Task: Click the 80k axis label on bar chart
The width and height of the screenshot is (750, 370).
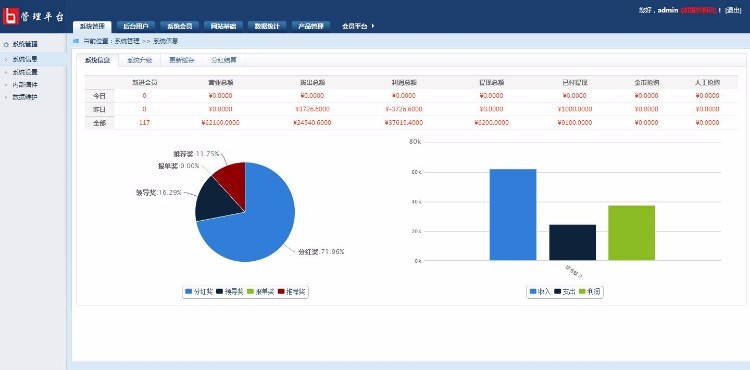Action: point(415,142)
